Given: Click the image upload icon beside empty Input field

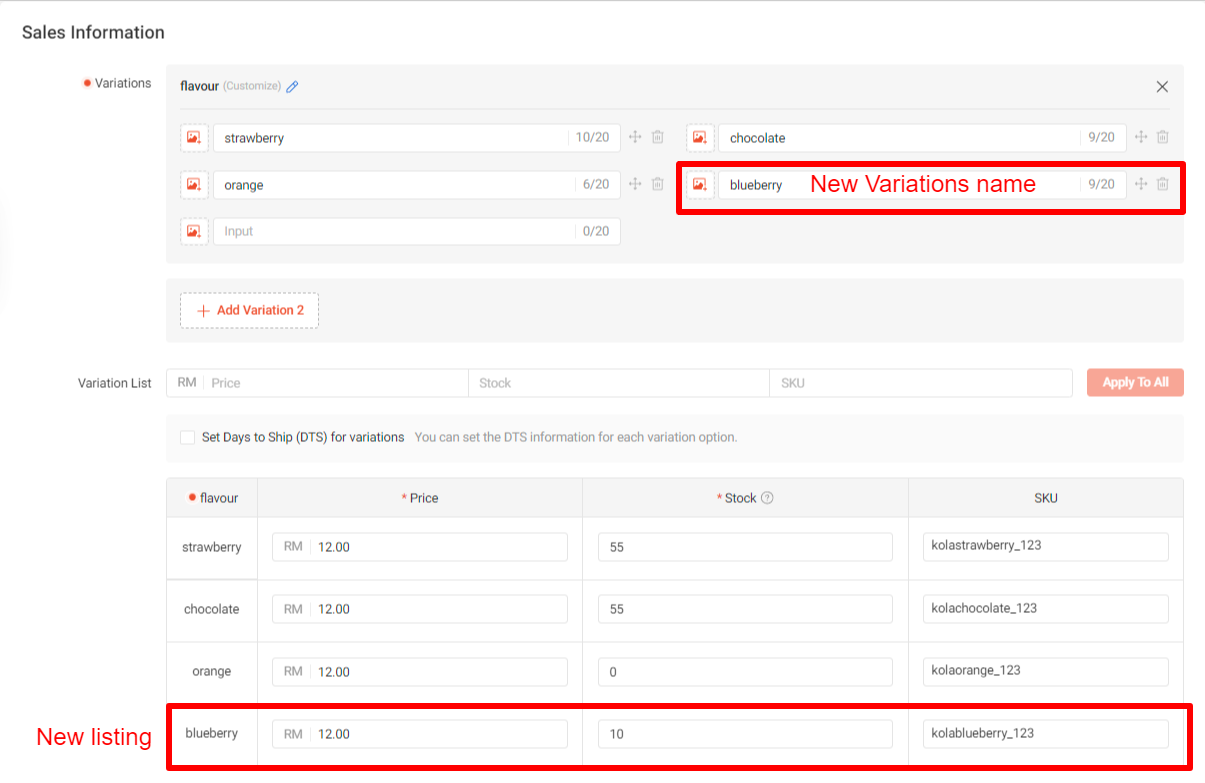Looking at the screenshot, I should coord(194,231).
